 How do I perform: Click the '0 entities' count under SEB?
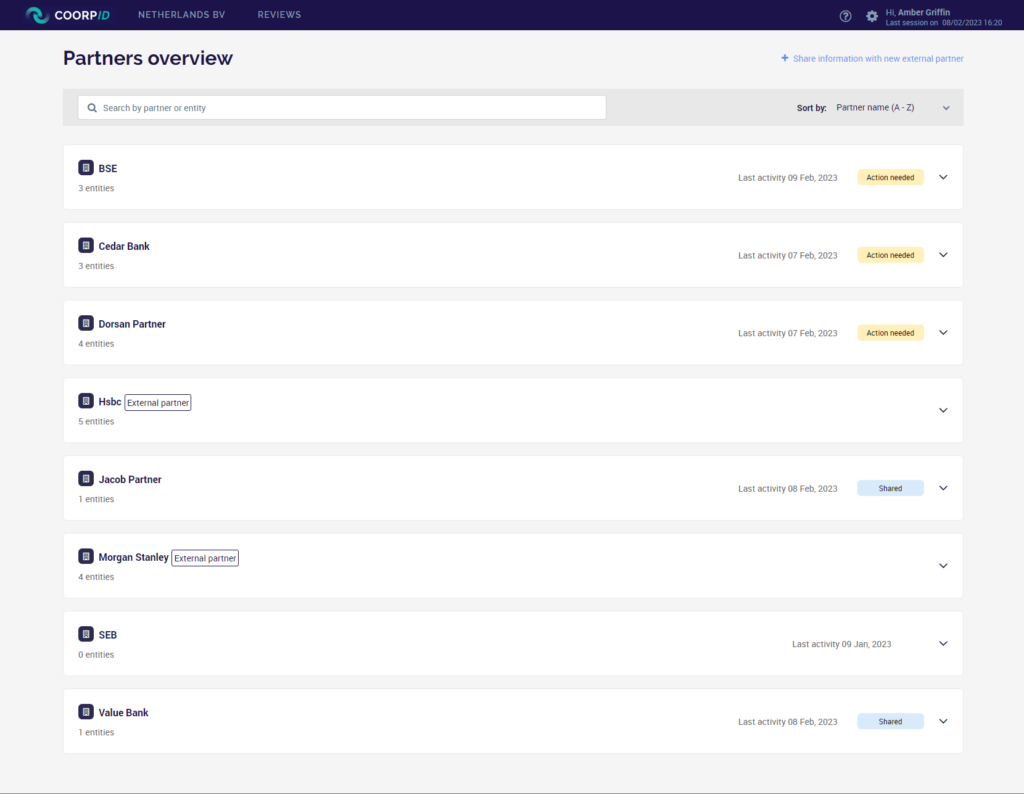pos(96,654)
